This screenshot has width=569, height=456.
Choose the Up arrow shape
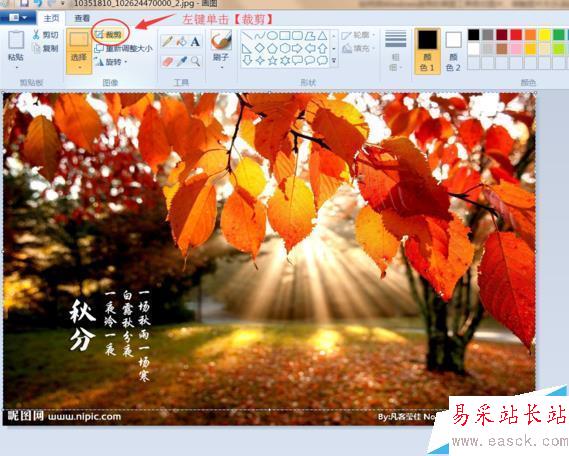click(322, 48)
